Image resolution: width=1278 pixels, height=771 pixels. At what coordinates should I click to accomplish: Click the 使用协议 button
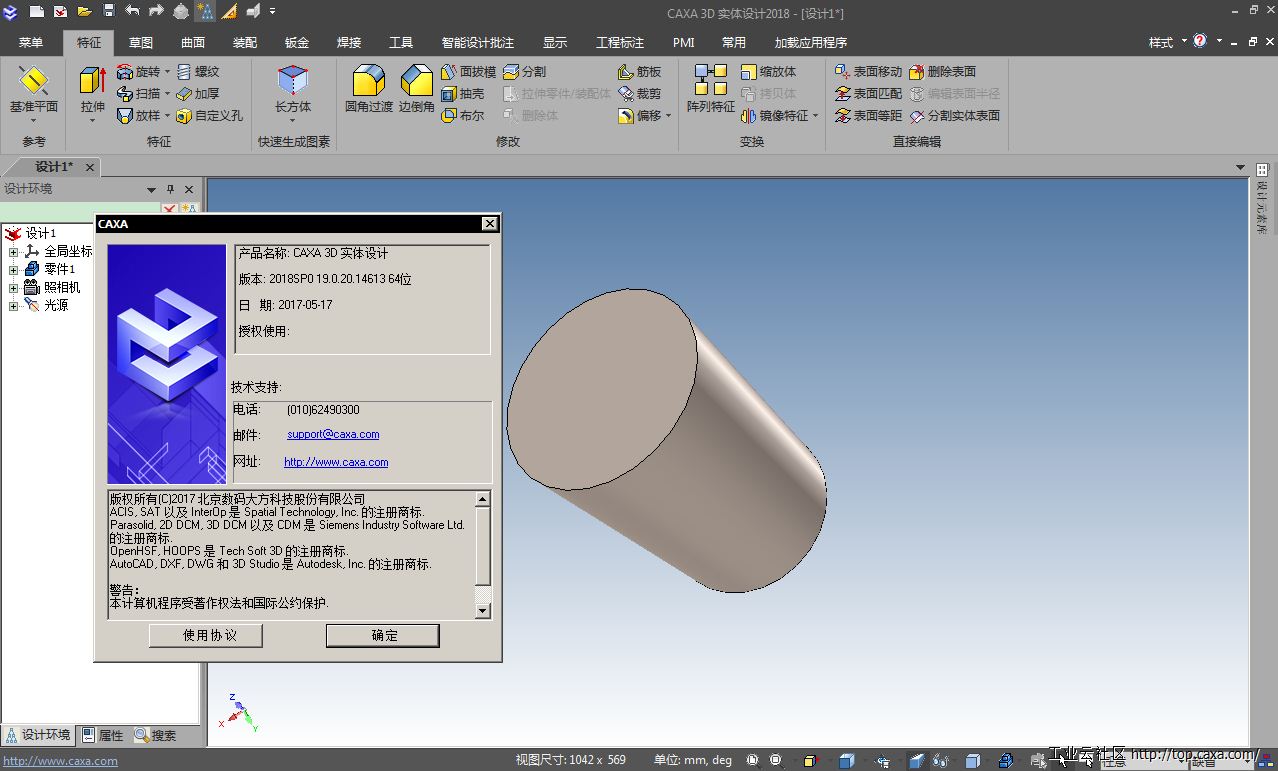tap(206, 635)
